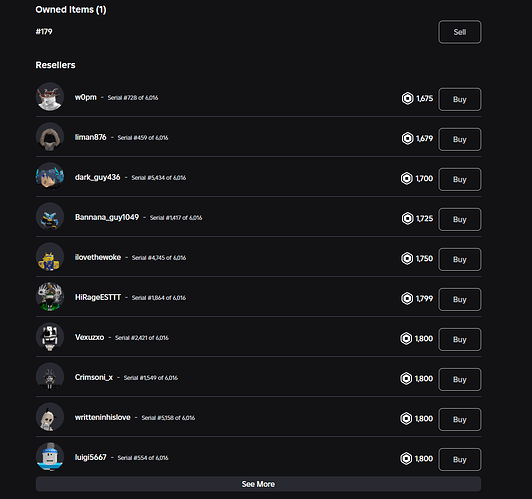Open ilovethewoke's avatar thumbnail
This screenshot has width=532, height=499.
pyautogui.click(x=50, y=257)
